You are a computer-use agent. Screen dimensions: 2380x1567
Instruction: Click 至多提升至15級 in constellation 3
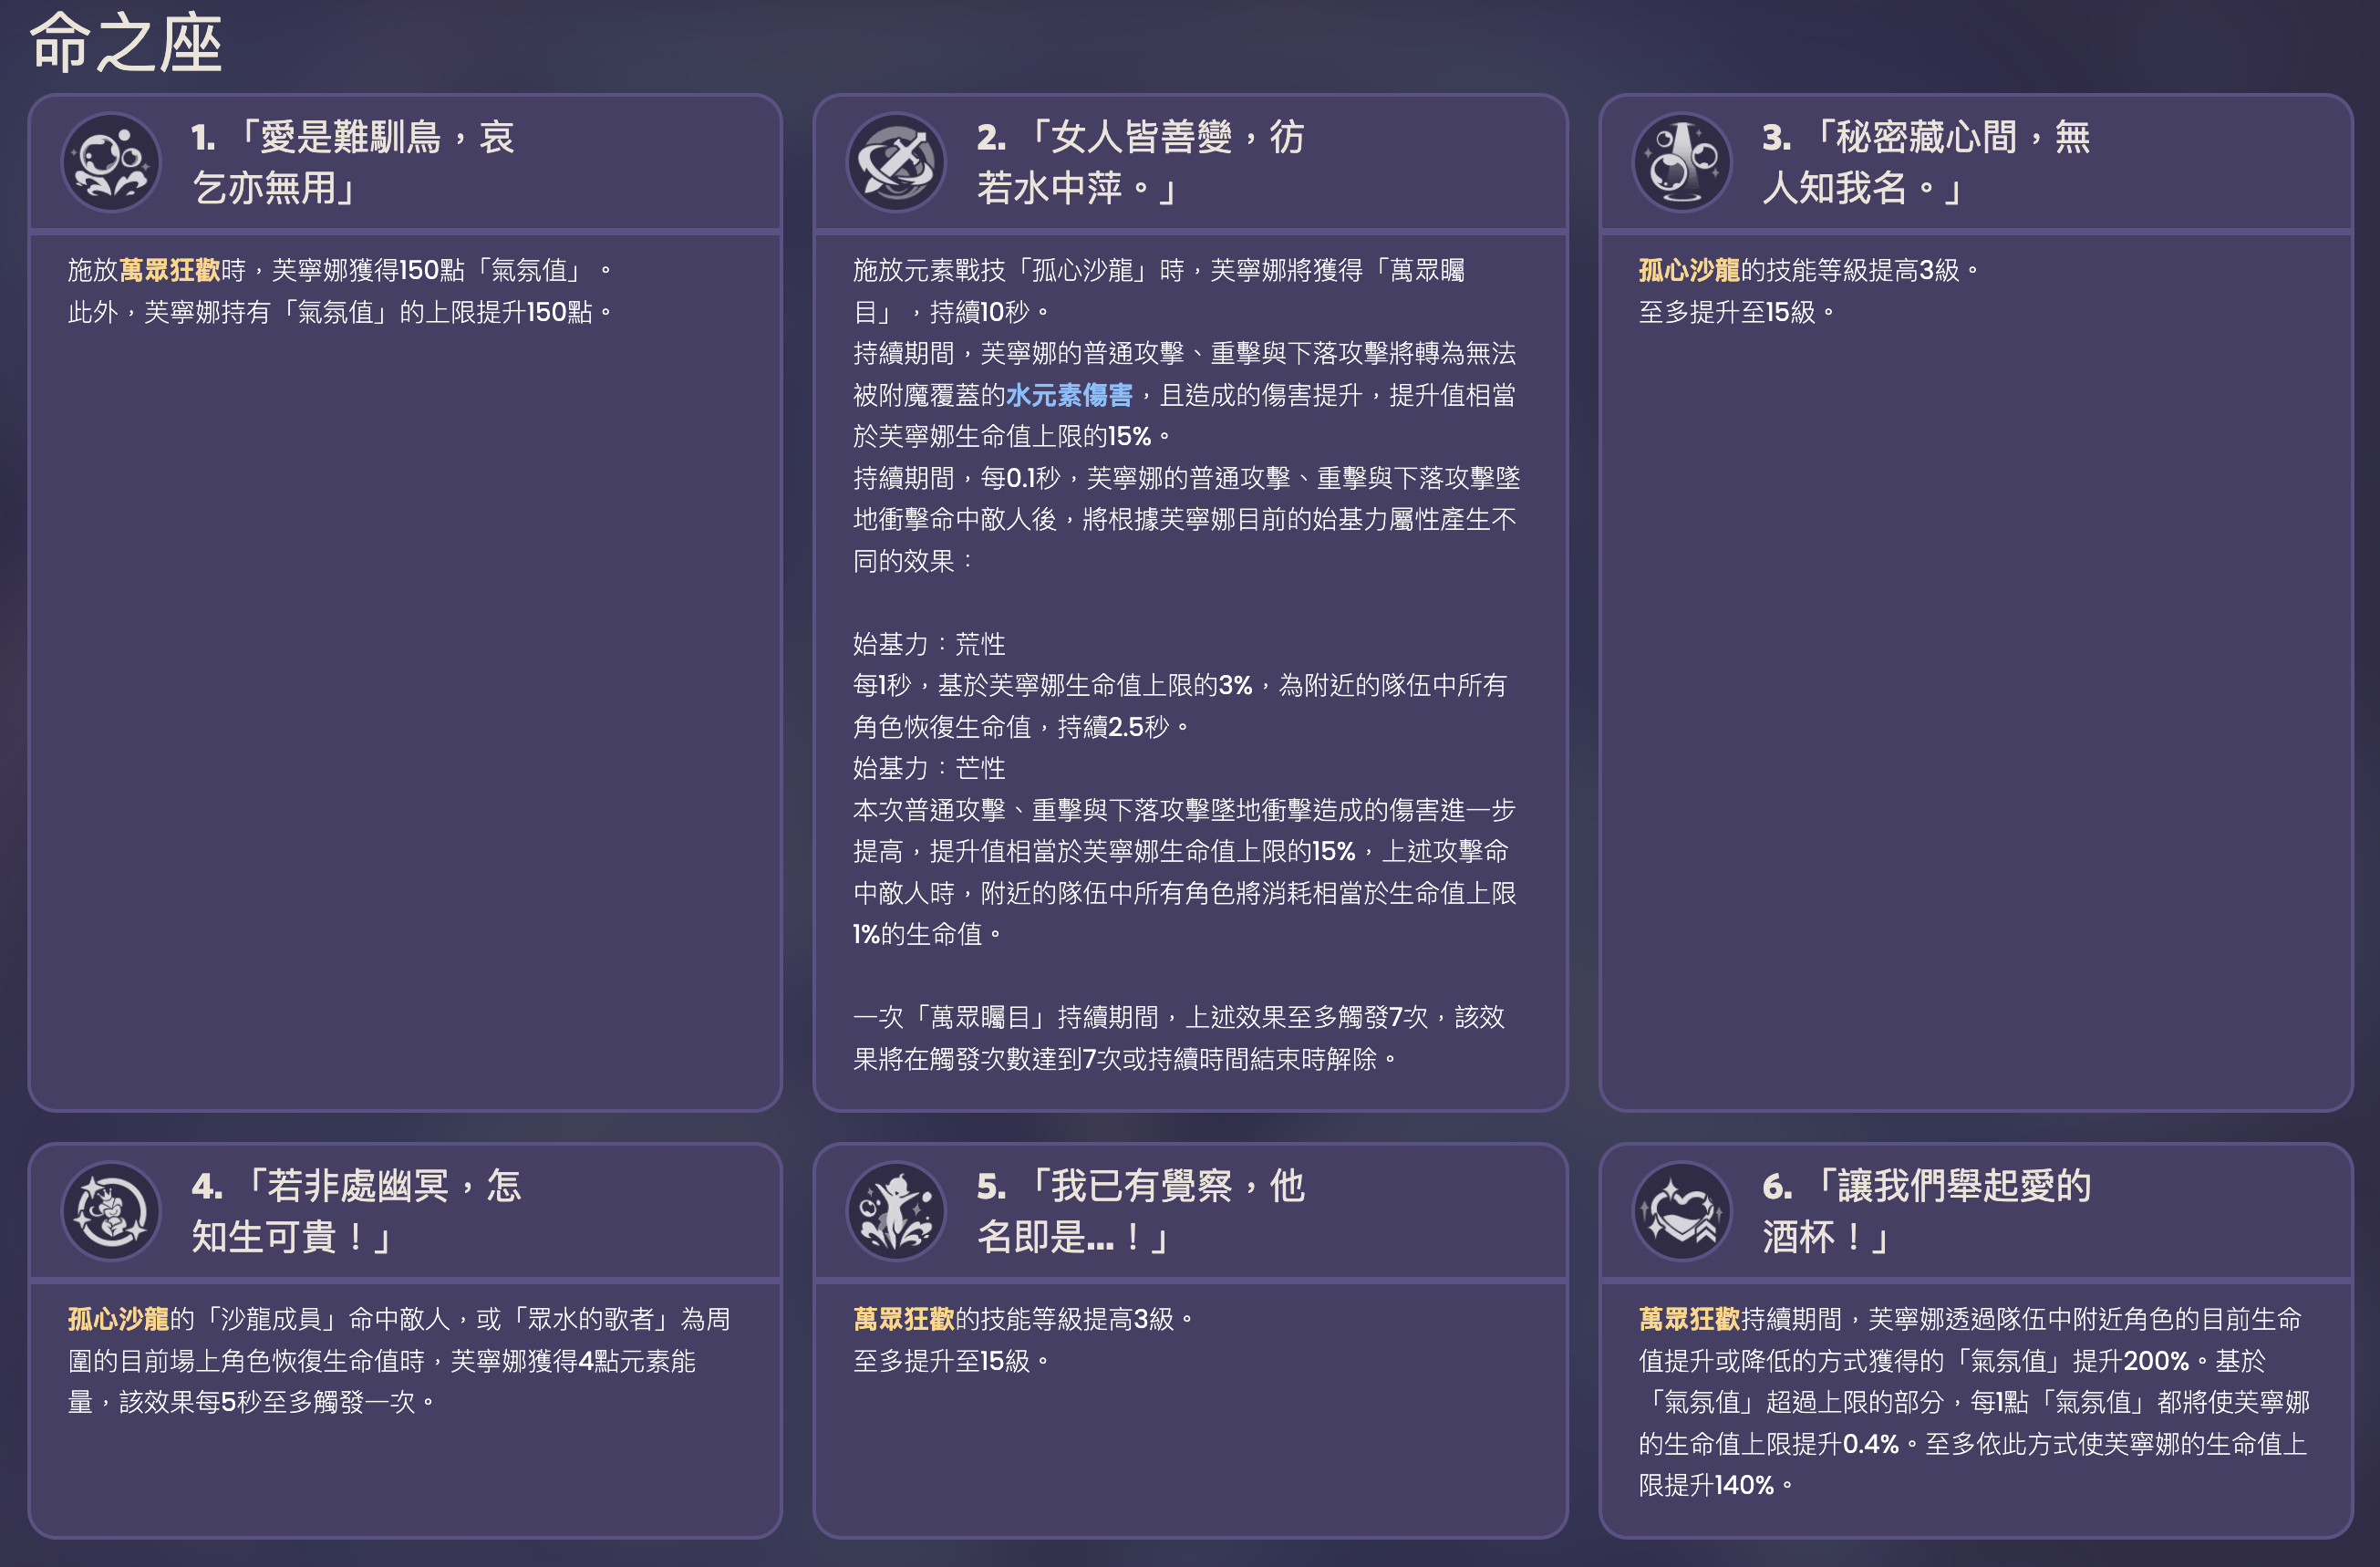(1737, 312)
